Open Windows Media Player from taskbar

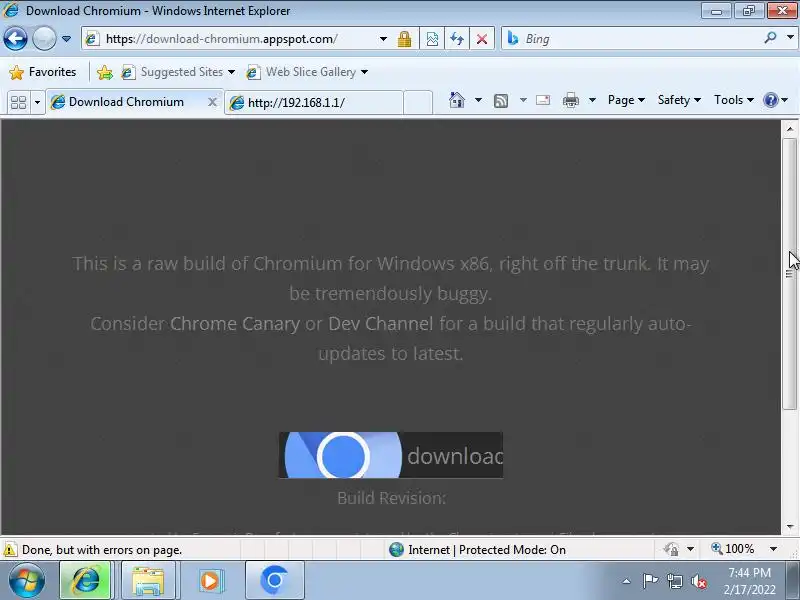click(210, 581)
